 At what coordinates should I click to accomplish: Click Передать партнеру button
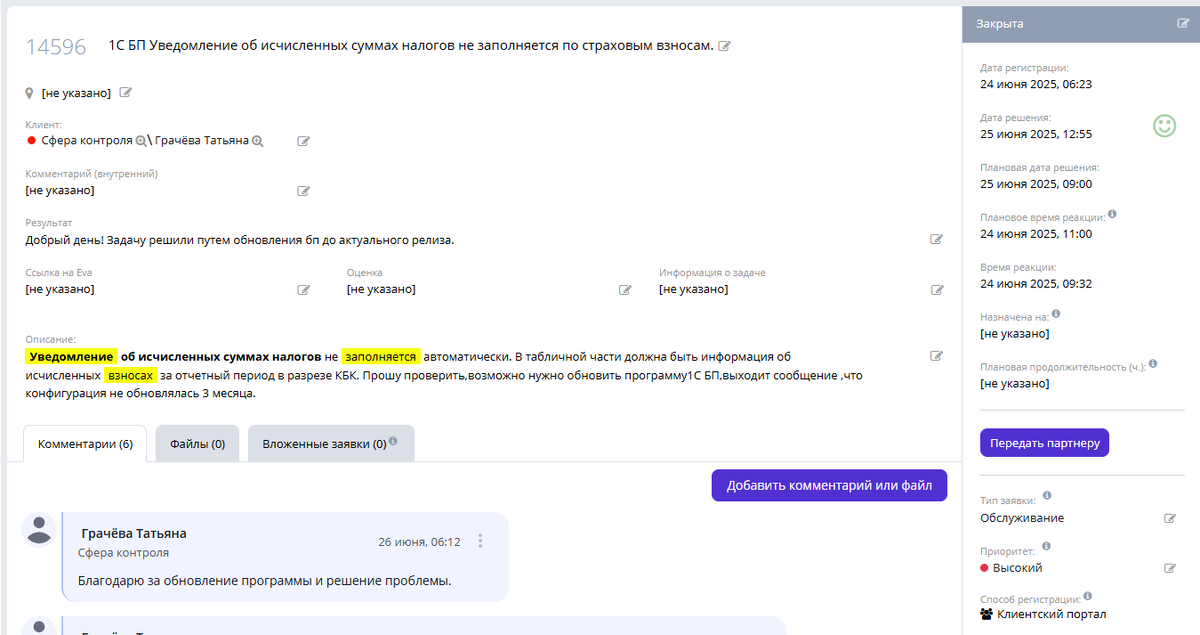tap(1044, 443)
